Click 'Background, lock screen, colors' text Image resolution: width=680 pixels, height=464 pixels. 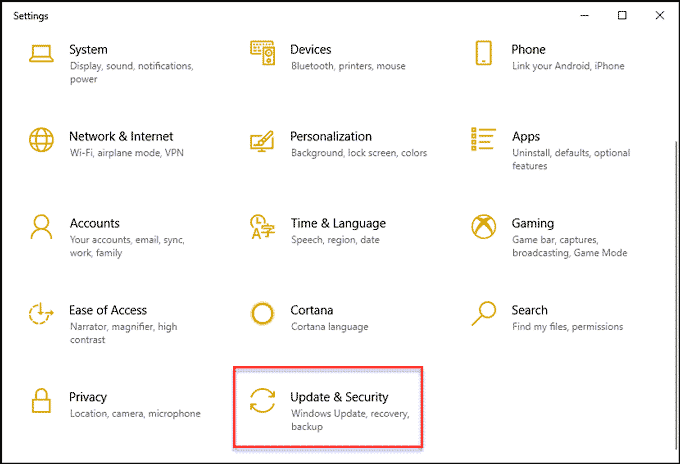click(359, 153)
